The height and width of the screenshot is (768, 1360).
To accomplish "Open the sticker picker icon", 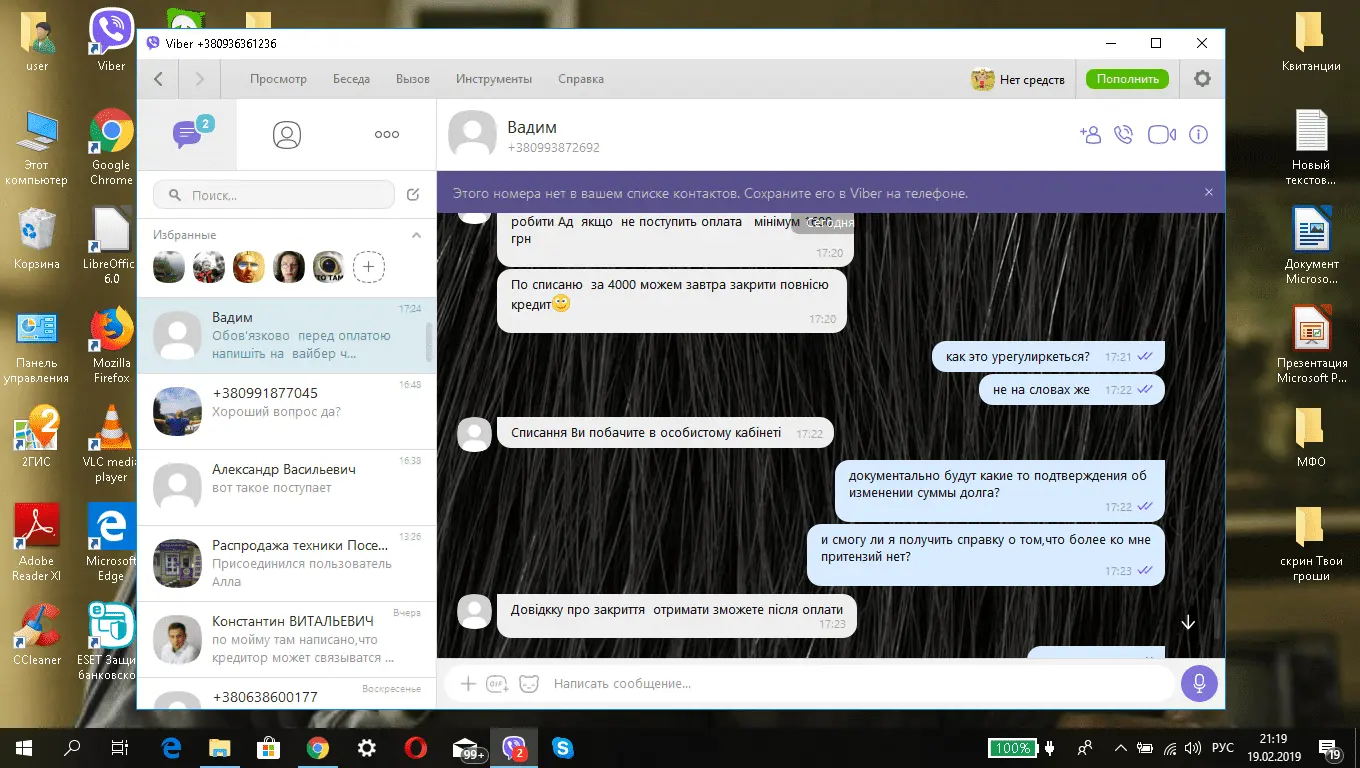I will click(x=529, y=684).
